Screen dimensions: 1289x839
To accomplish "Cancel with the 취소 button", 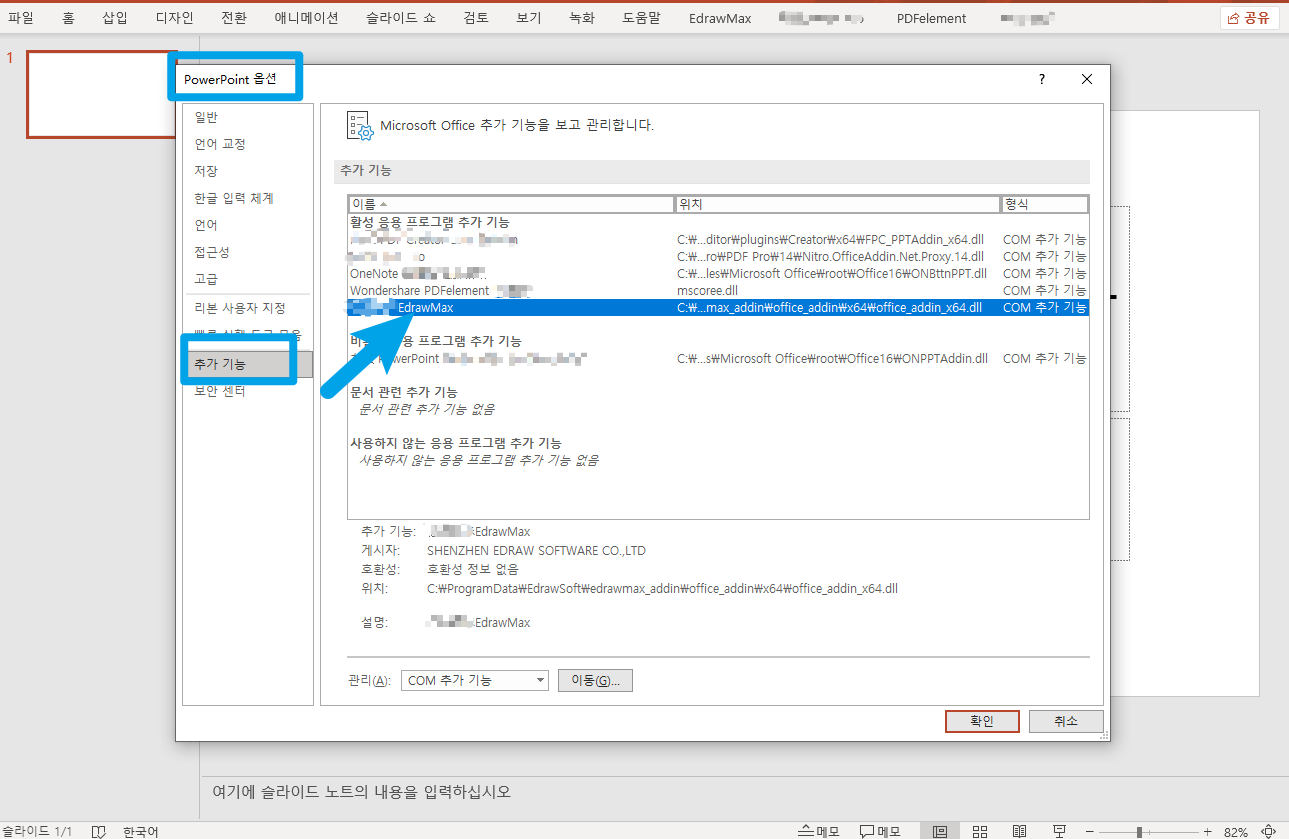I will [x=1066, y=721].
